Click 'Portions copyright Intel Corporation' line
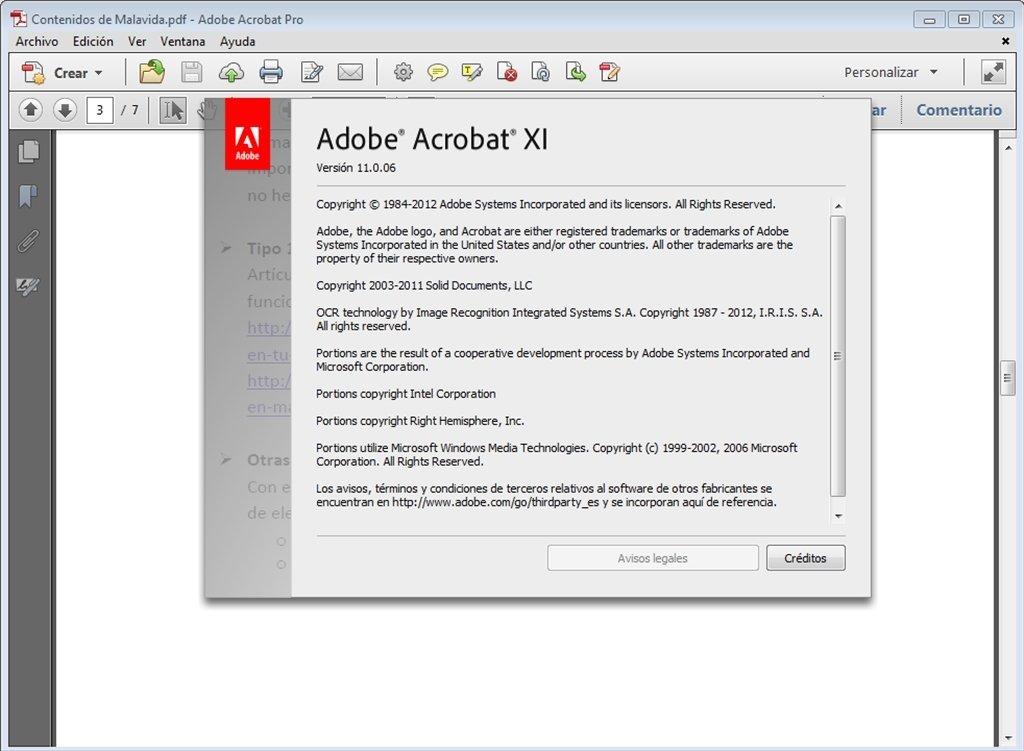 [406, 394]
